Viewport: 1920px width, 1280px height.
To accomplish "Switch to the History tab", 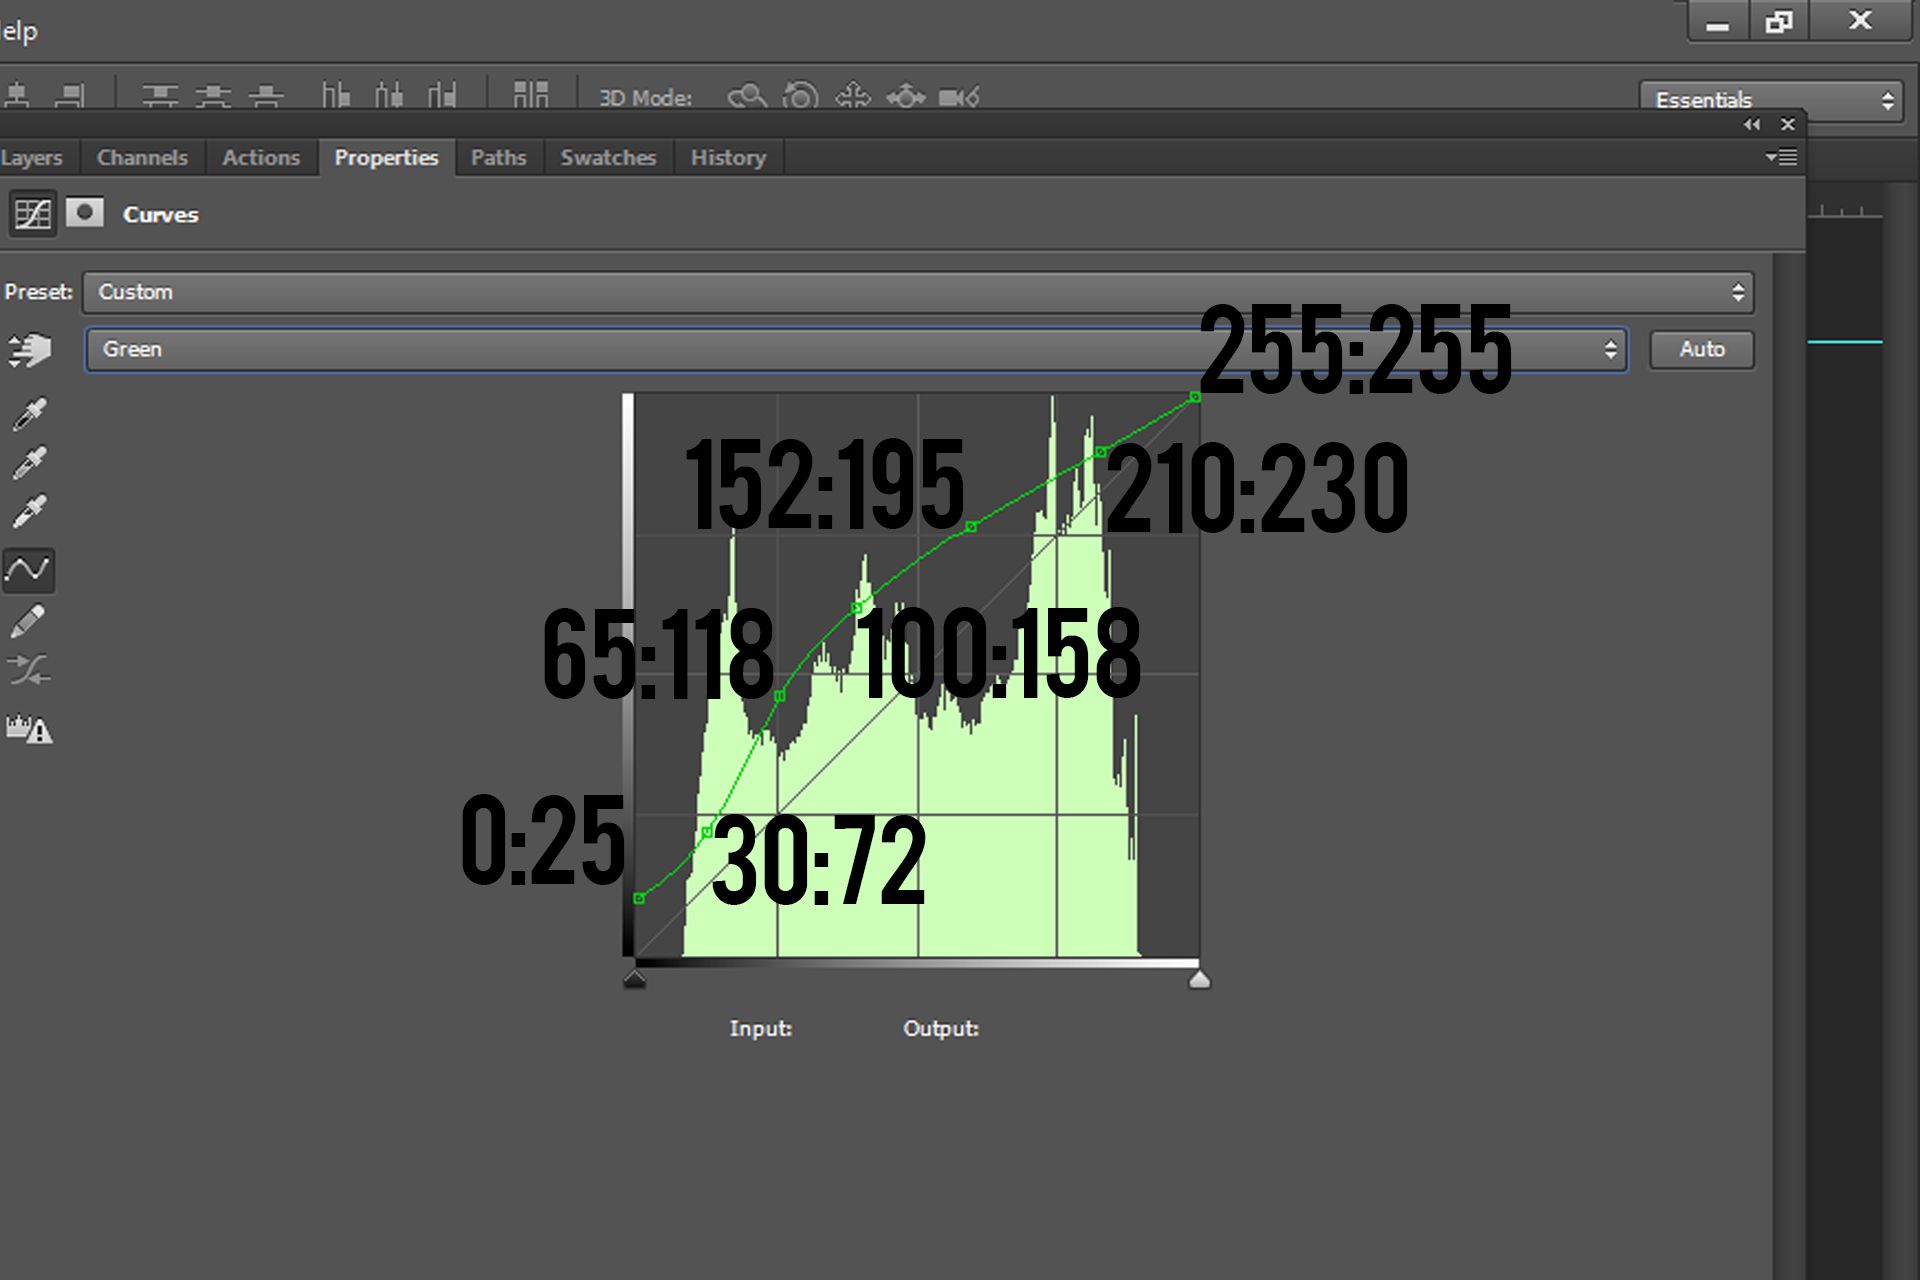I will click(727, 158).
